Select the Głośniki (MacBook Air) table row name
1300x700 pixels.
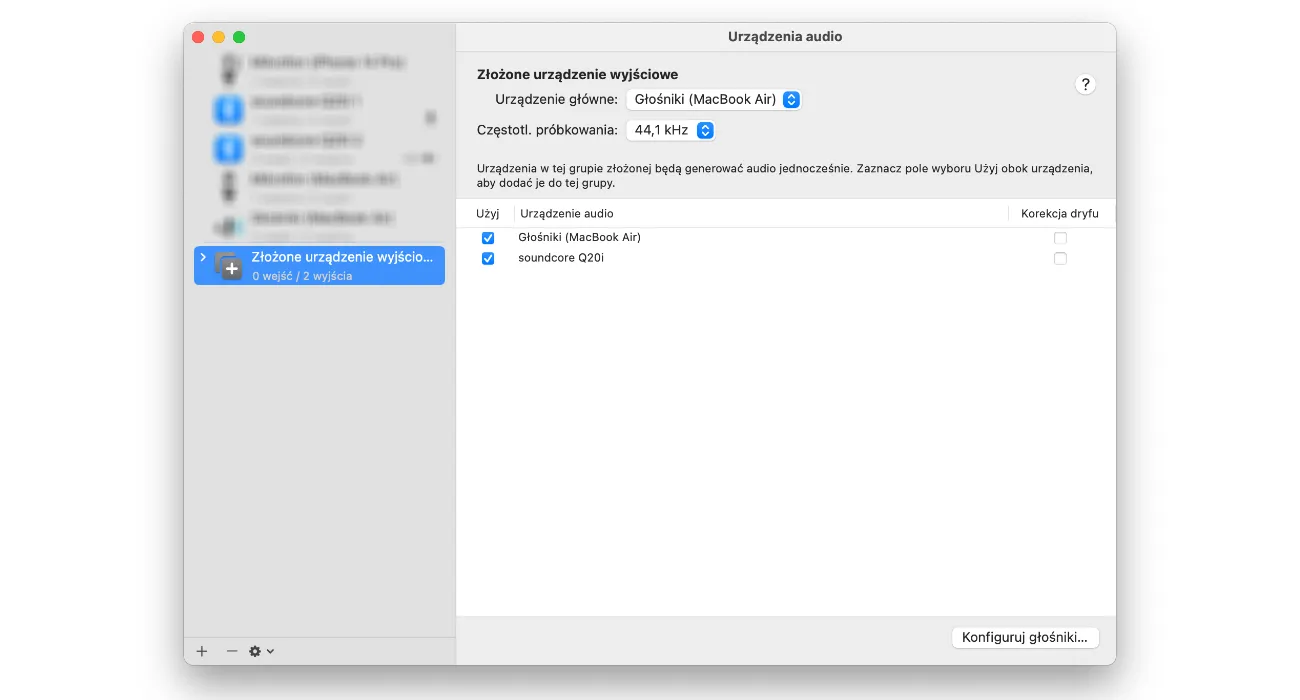click(579, 238)
